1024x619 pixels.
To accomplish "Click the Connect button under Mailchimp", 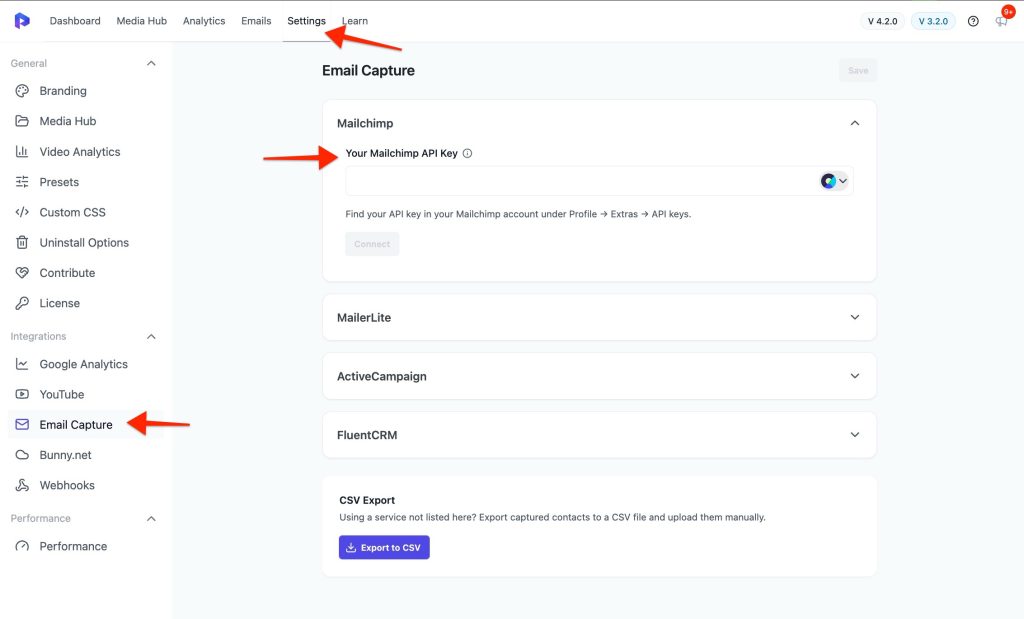I will [372, 244].
